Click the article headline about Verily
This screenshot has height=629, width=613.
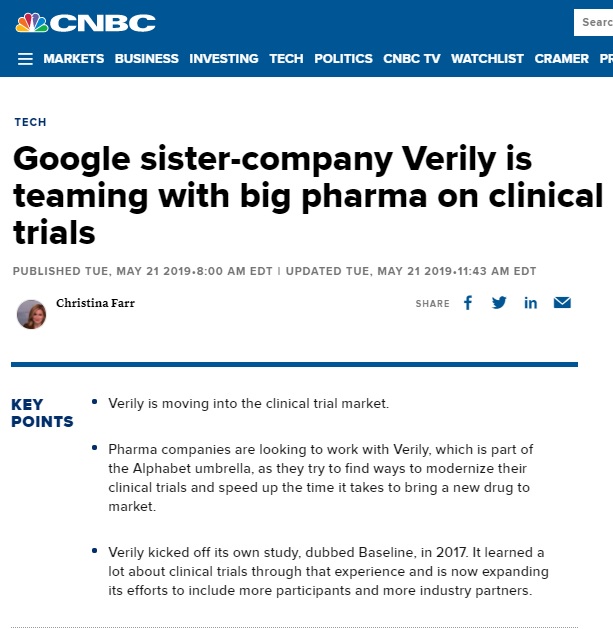[308, 195]
